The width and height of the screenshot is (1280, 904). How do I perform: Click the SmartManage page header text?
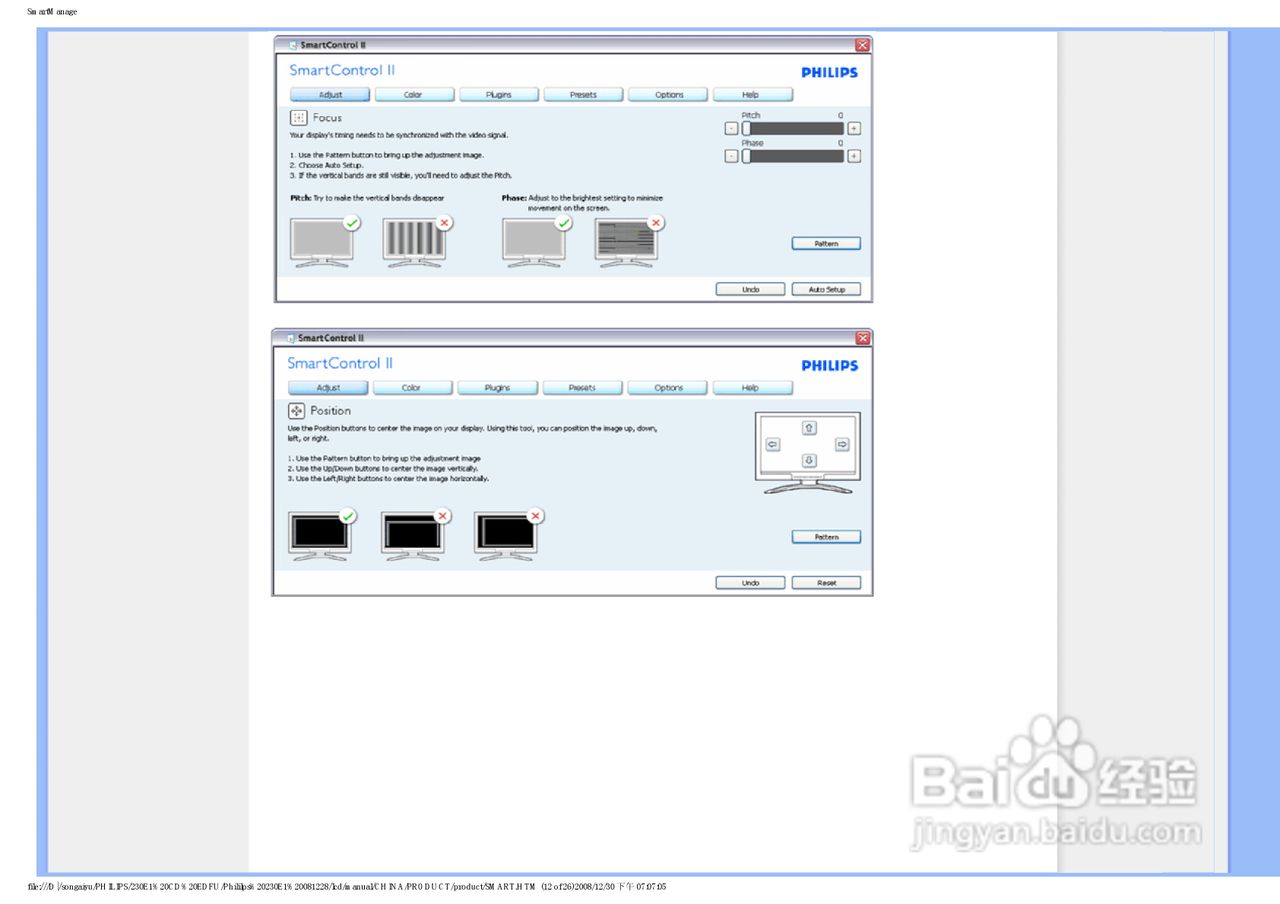(52, 12)
